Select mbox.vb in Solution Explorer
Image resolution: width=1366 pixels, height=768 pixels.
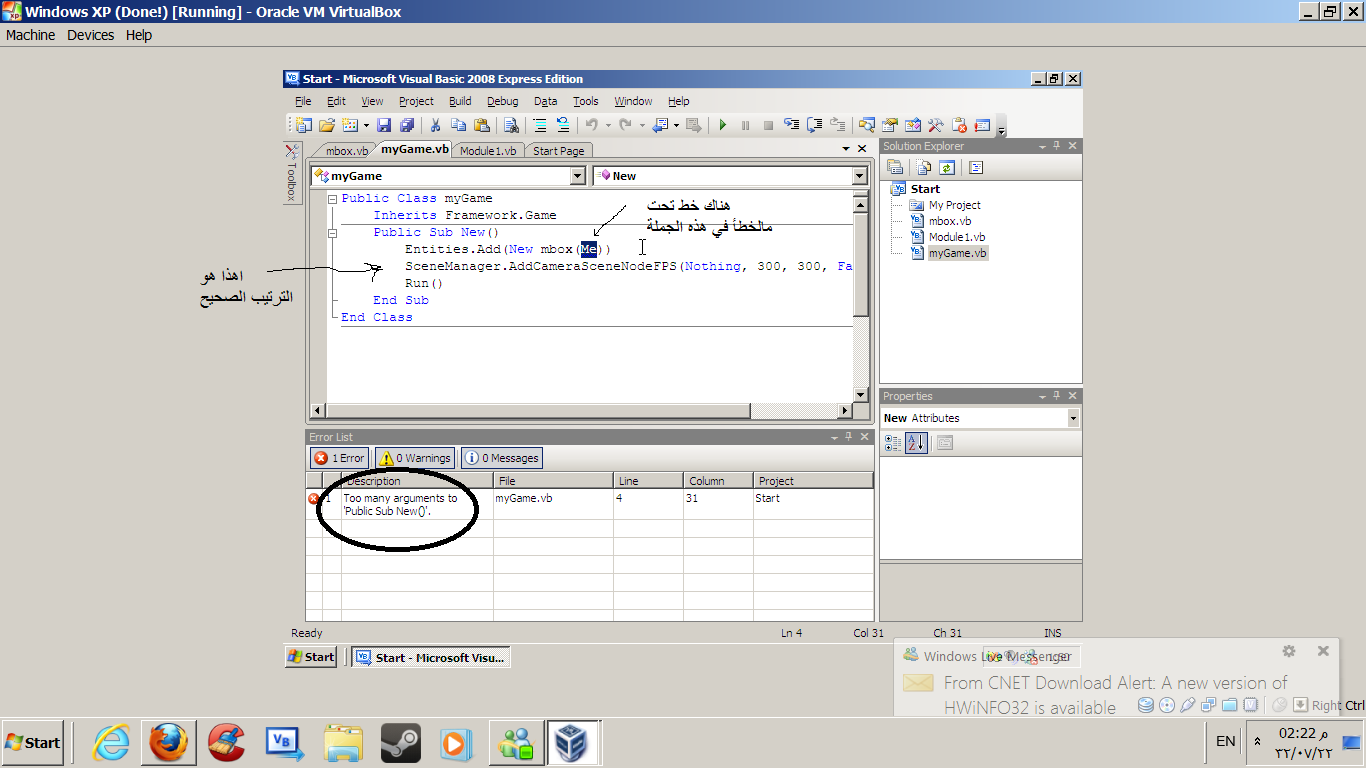click(x=950, y=221)
